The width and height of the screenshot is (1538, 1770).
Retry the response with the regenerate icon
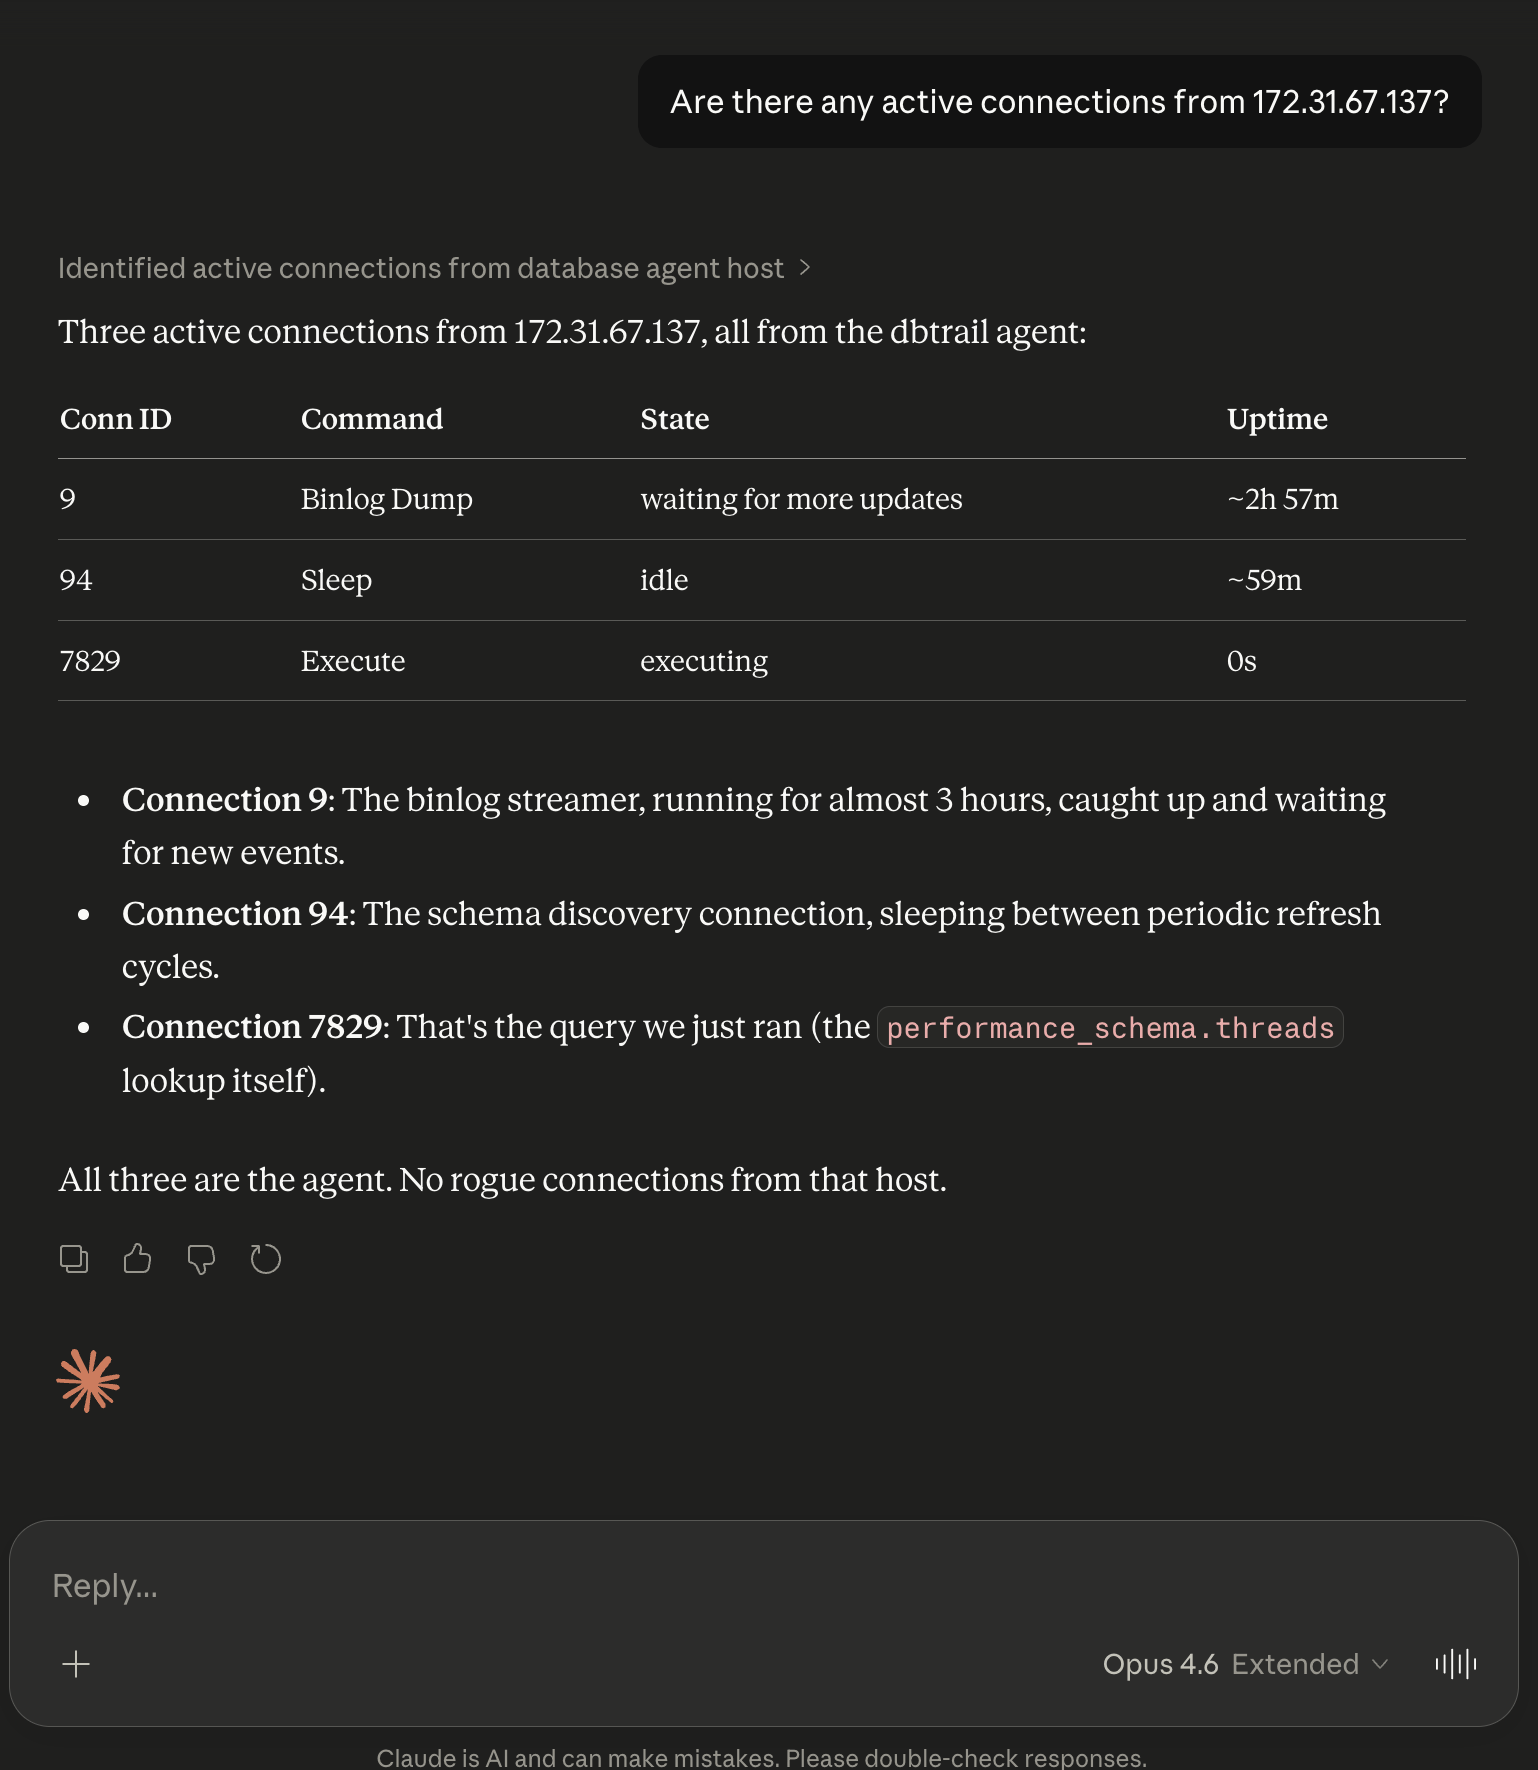click(x=265, y=1259)
